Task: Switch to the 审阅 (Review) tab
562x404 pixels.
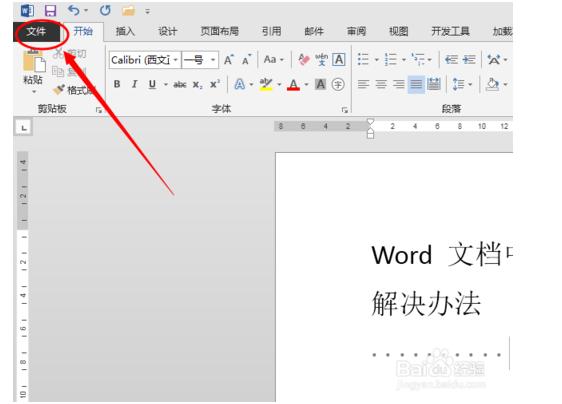Action: coord(356,32)
